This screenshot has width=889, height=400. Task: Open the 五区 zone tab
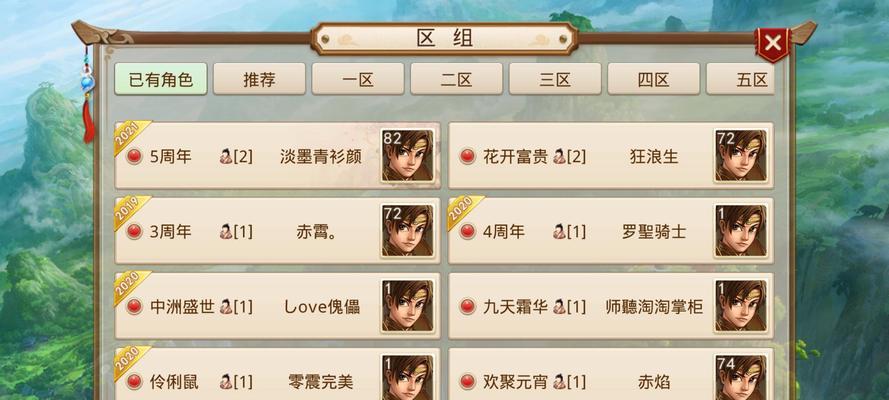[x=740, y=79]
